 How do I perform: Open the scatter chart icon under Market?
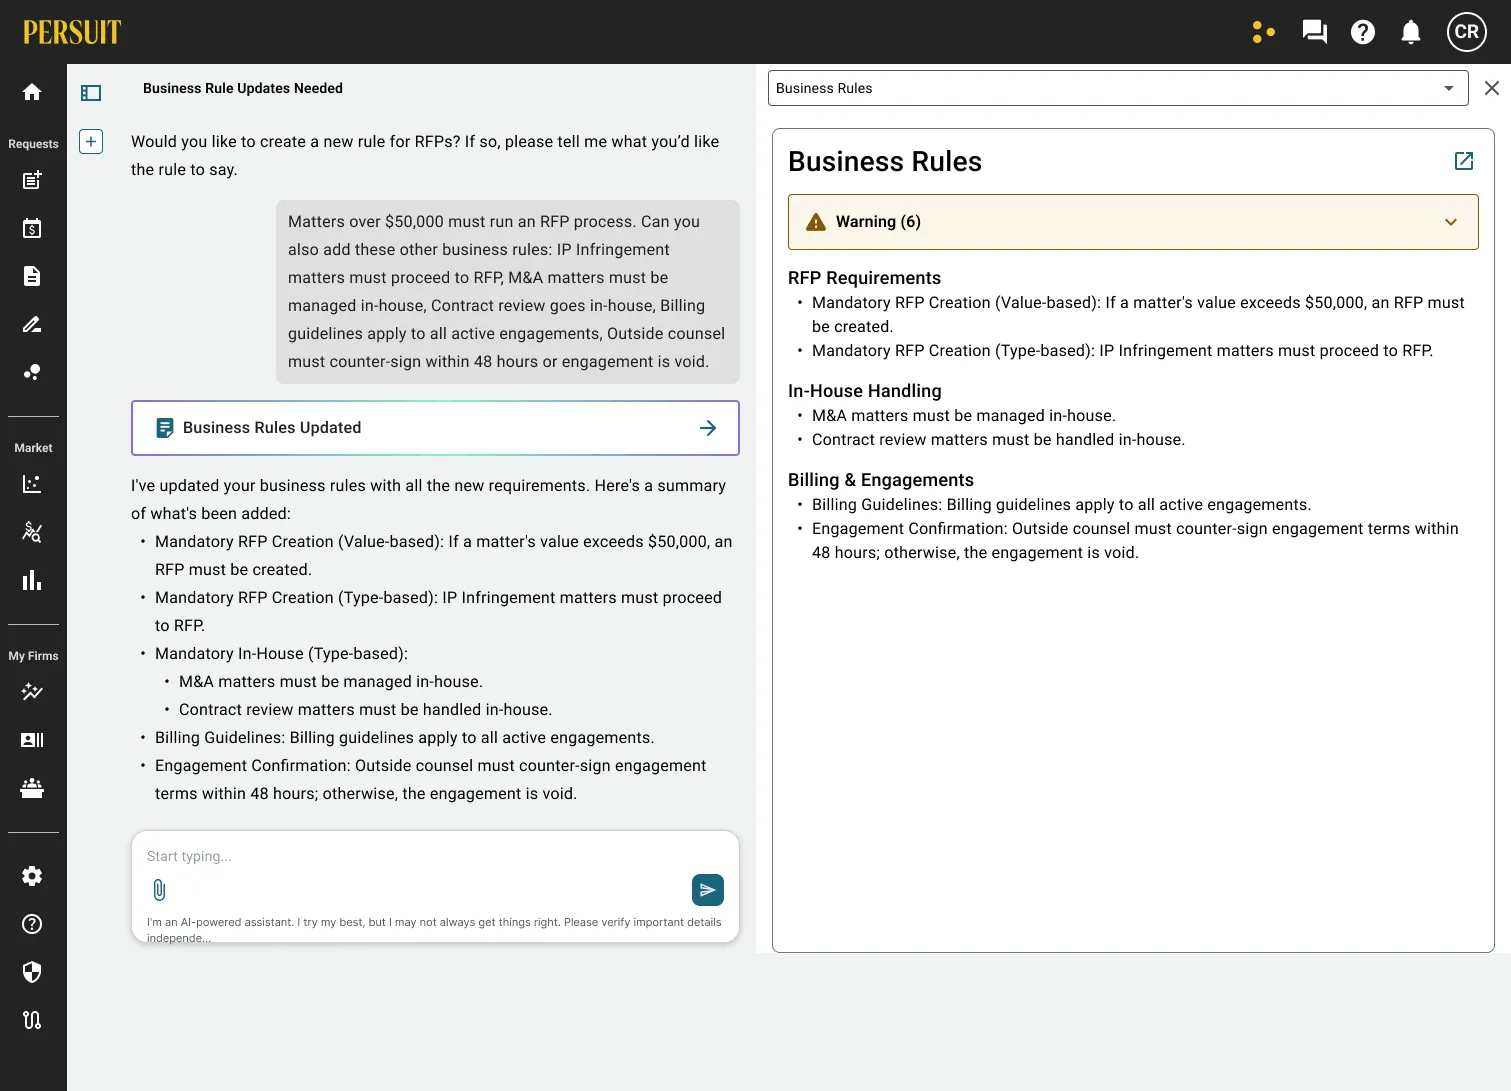[x=32, y=484]
